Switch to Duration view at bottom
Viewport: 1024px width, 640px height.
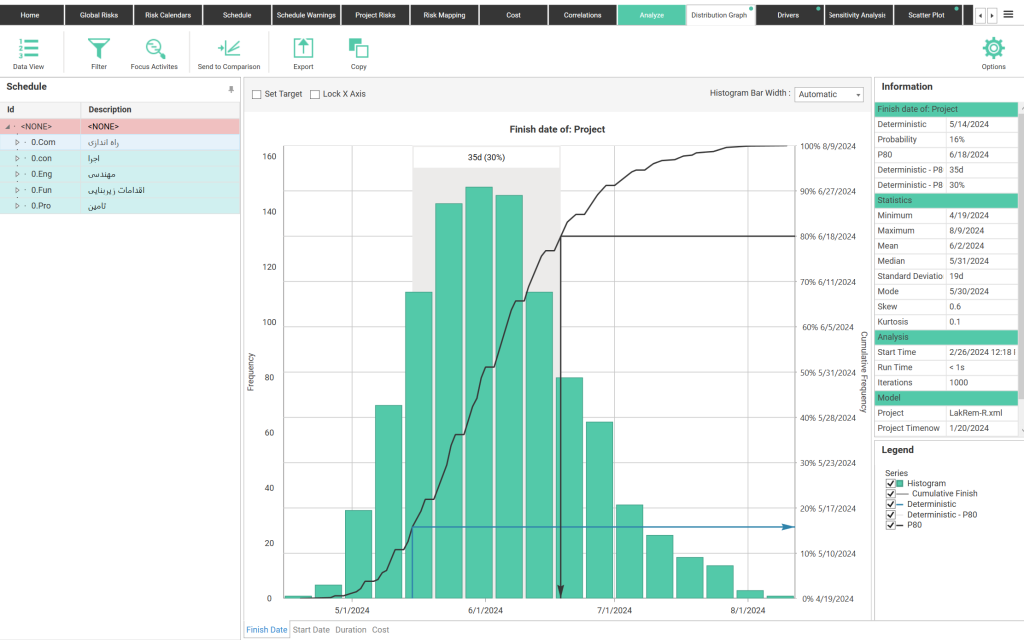(x=350, y=630)
